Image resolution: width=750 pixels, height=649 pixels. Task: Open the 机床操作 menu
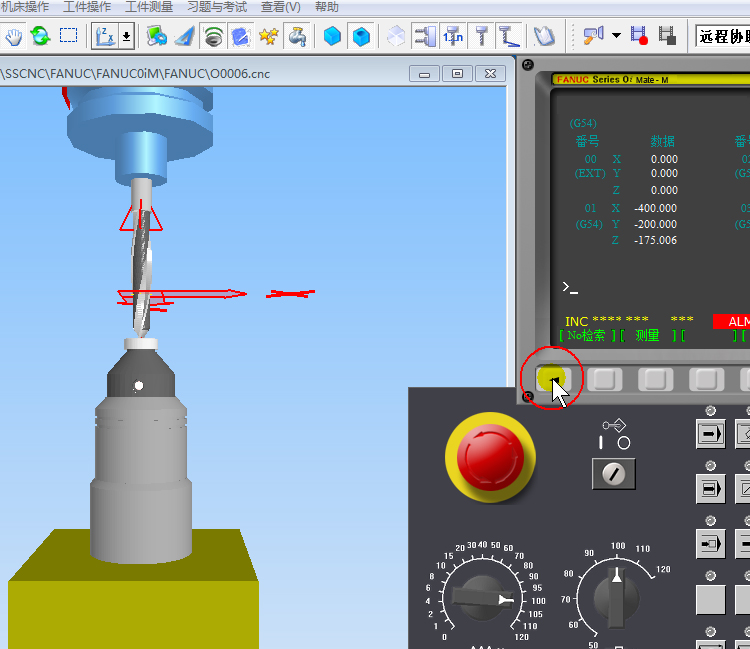click(25, 7)
